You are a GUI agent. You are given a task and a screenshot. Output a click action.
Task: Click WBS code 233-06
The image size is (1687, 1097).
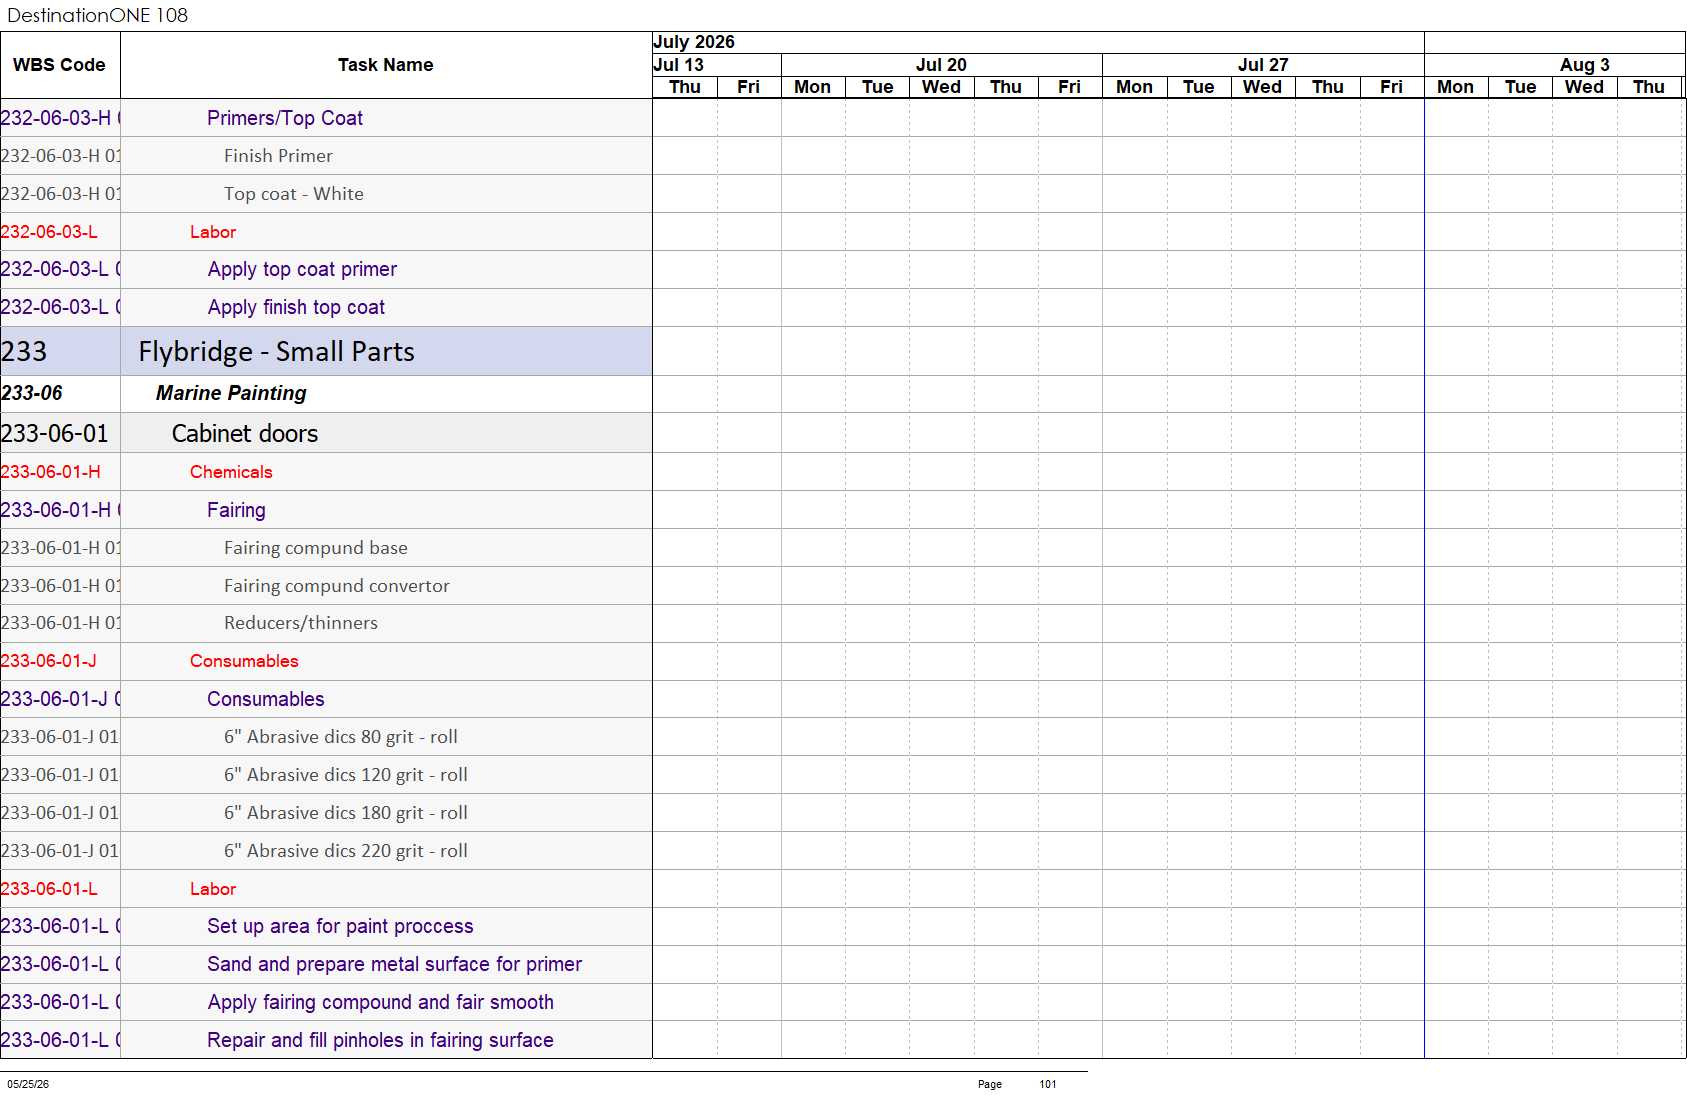(32, 393)
